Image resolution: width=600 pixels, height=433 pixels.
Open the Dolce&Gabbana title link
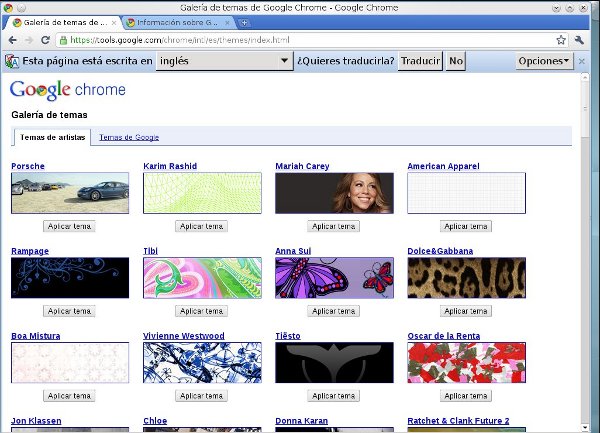(440, 251)
